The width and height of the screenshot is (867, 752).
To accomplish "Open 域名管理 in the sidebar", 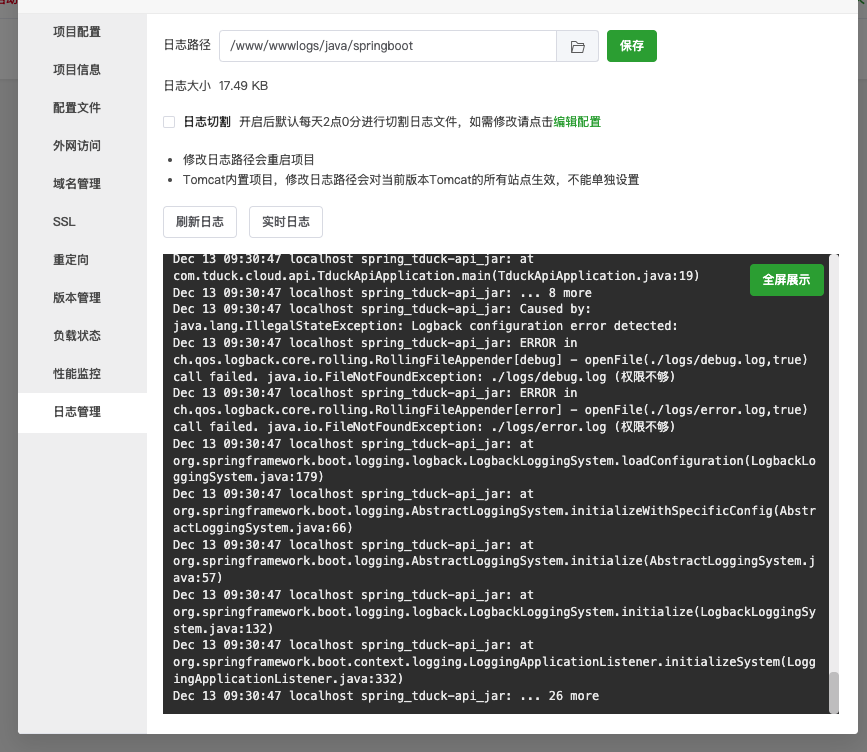I will click(77, 184).
